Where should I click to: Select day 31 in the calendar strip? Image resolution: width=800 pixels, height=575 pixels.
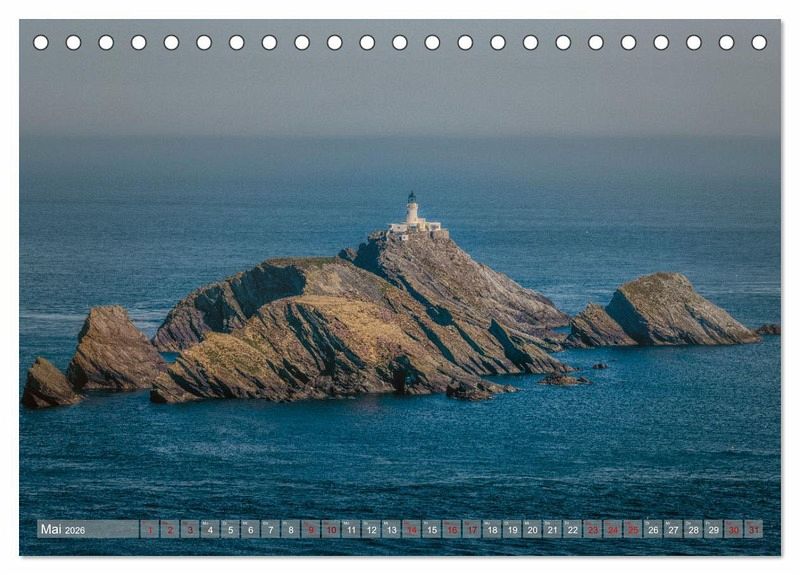point(755,529)
